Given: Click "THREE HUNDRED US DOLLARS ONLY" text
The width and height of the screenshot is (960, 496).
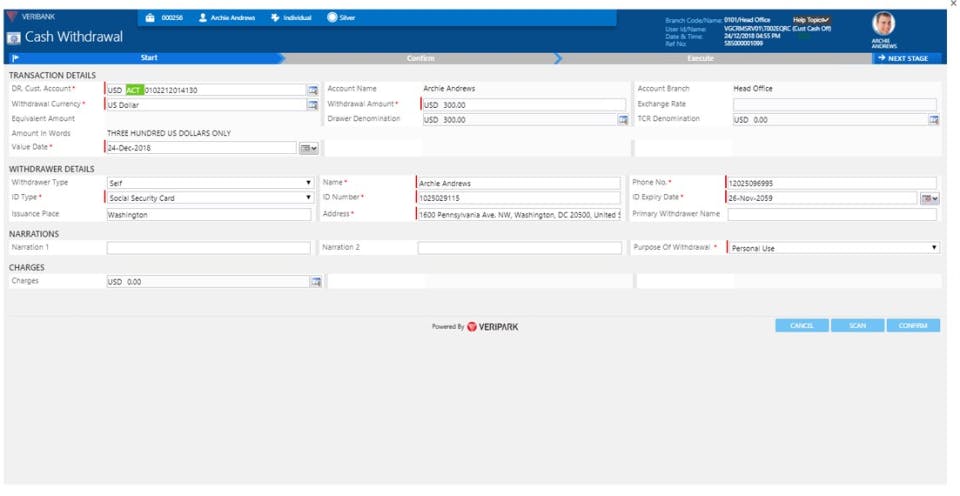Looking at the screenshot, I should click(169, 133).
